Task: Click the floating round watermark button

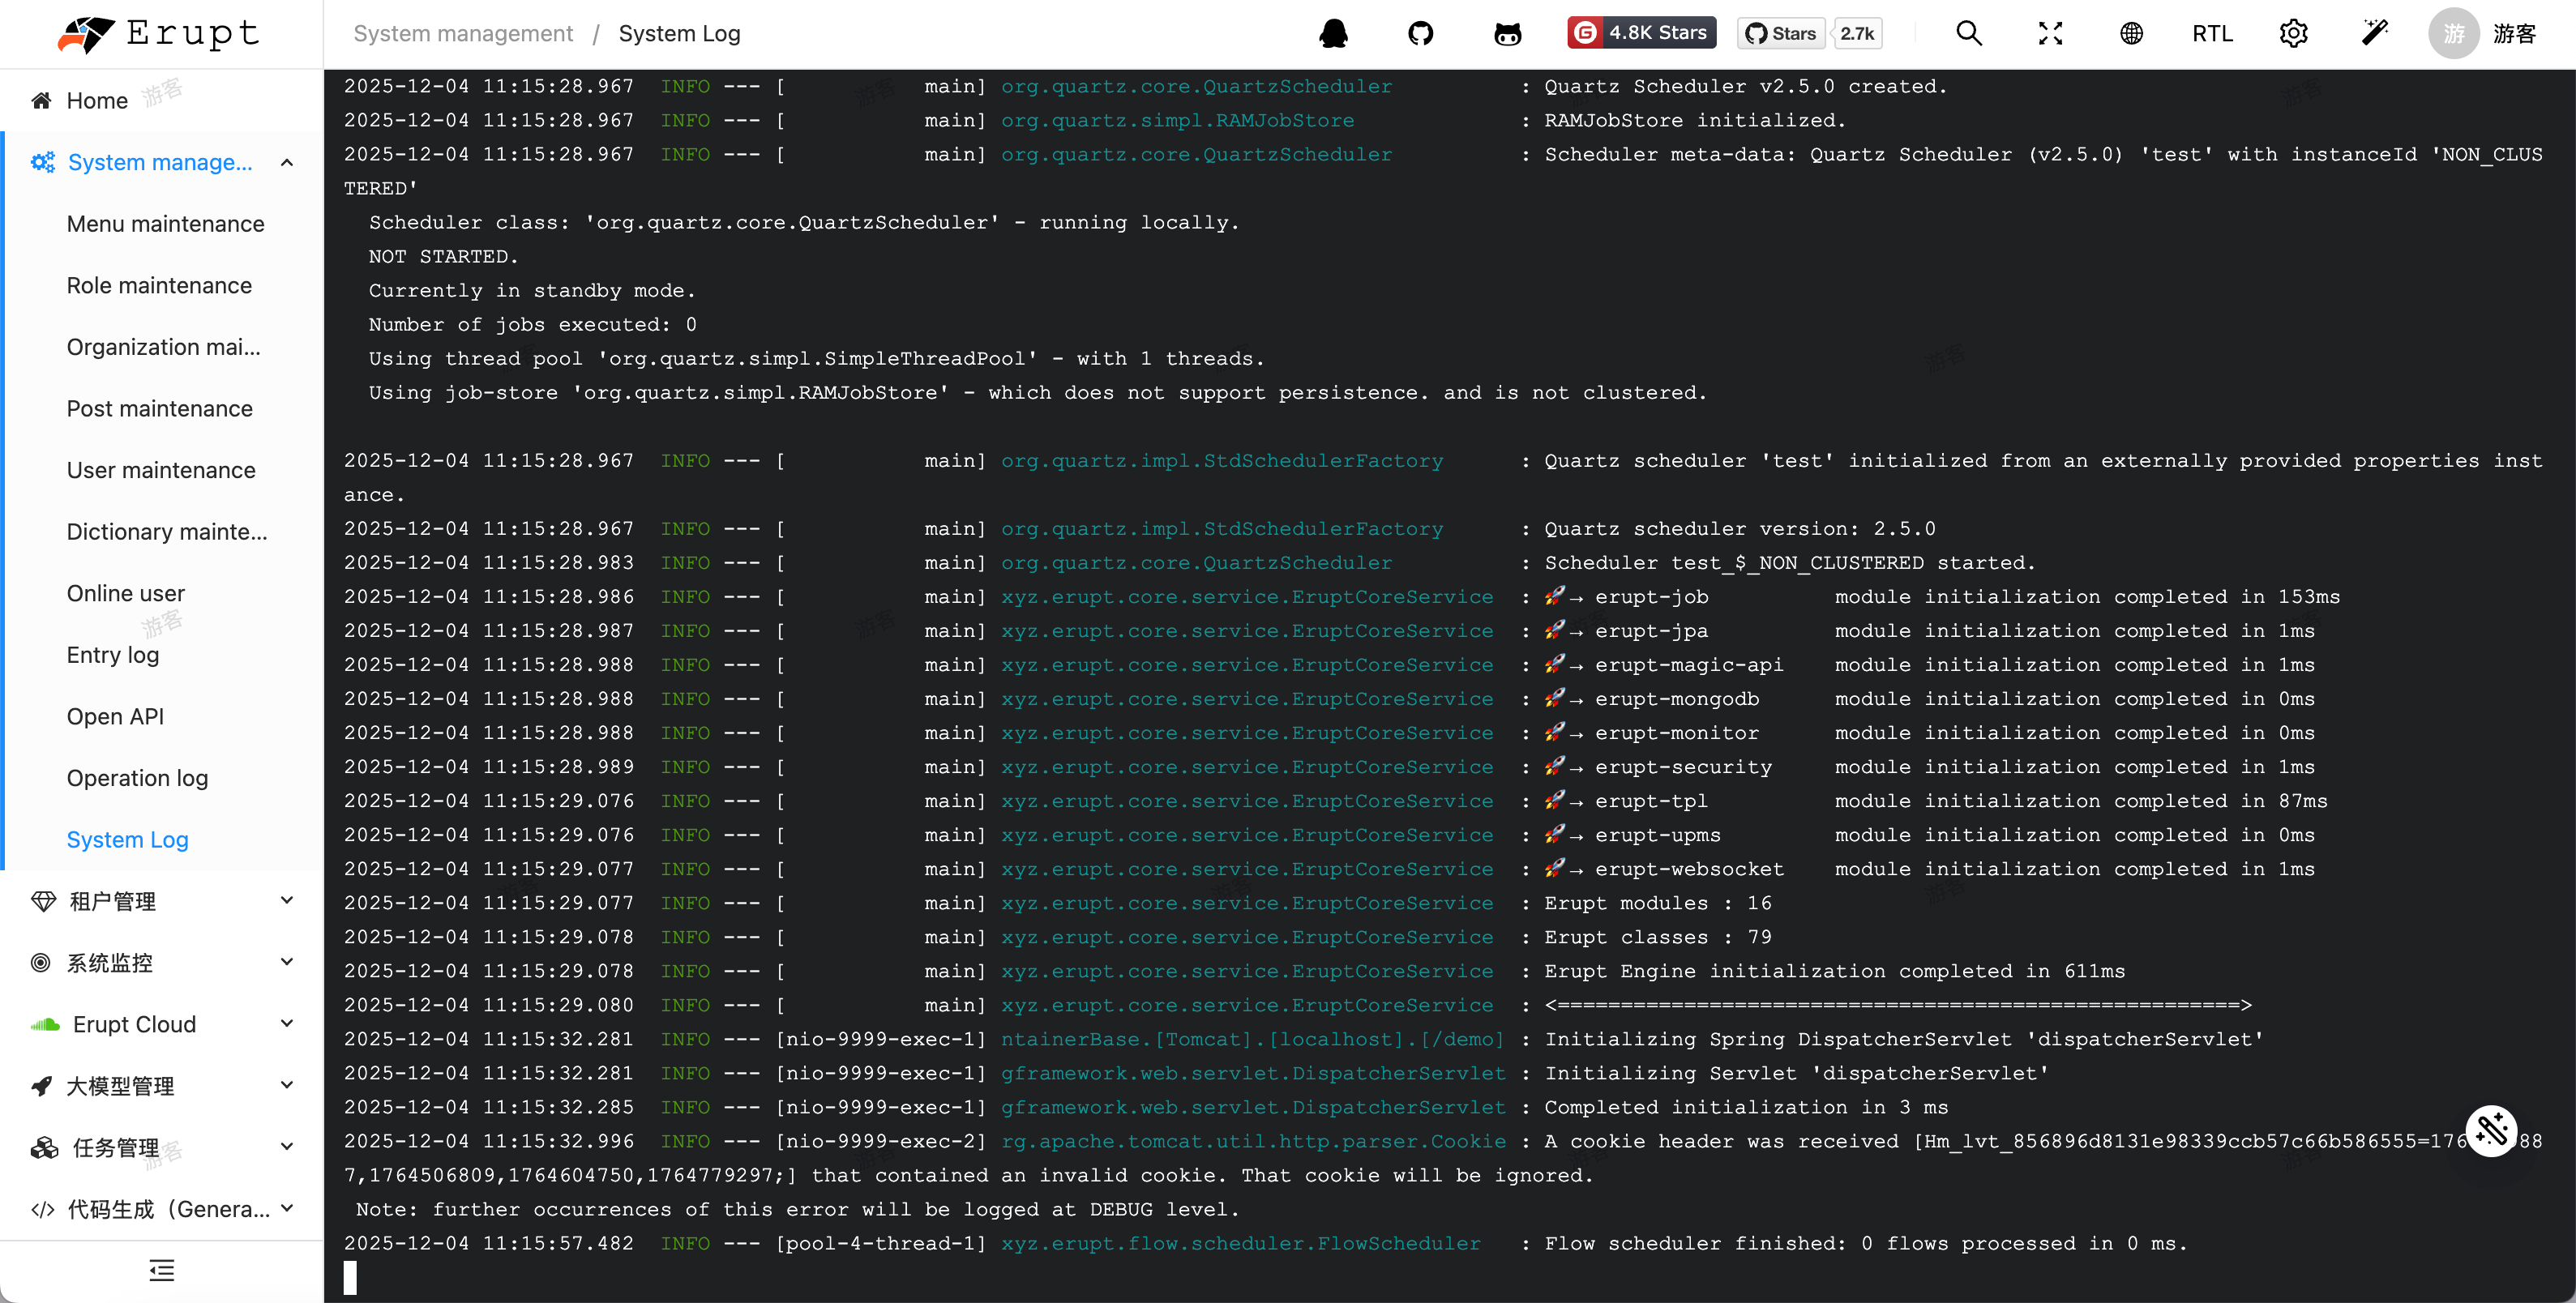Action: click(2491, 1131)
